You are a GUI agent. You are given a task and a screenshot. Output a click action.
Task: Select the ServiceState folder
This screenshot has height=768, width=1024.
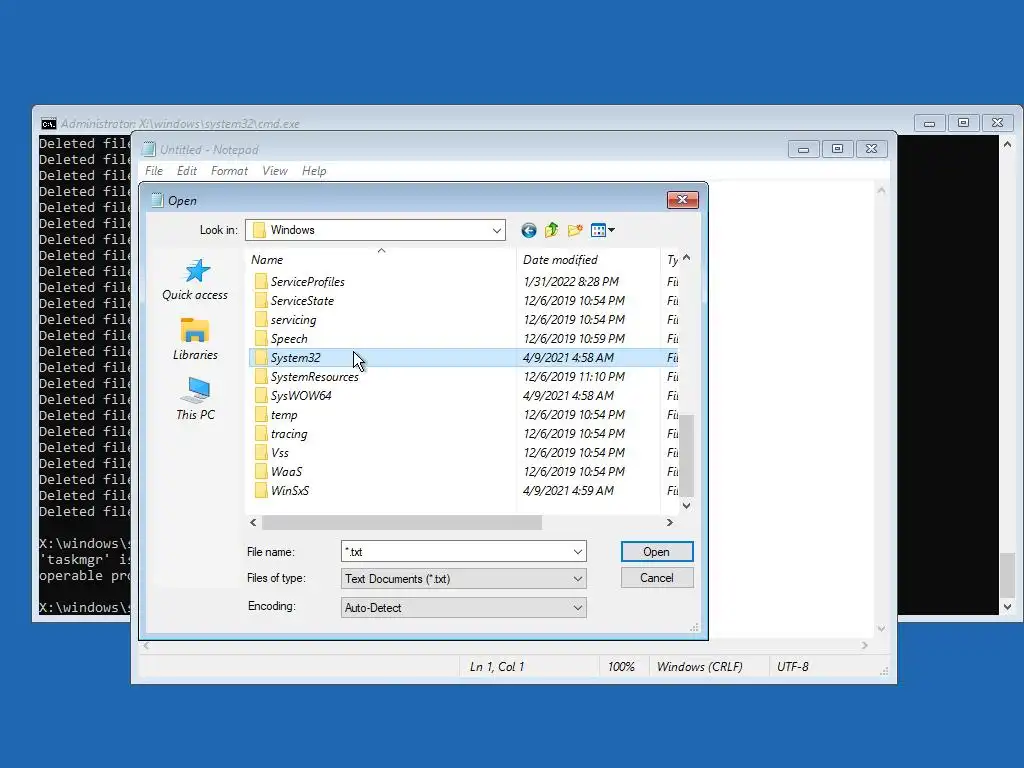(x=302, y=300)
